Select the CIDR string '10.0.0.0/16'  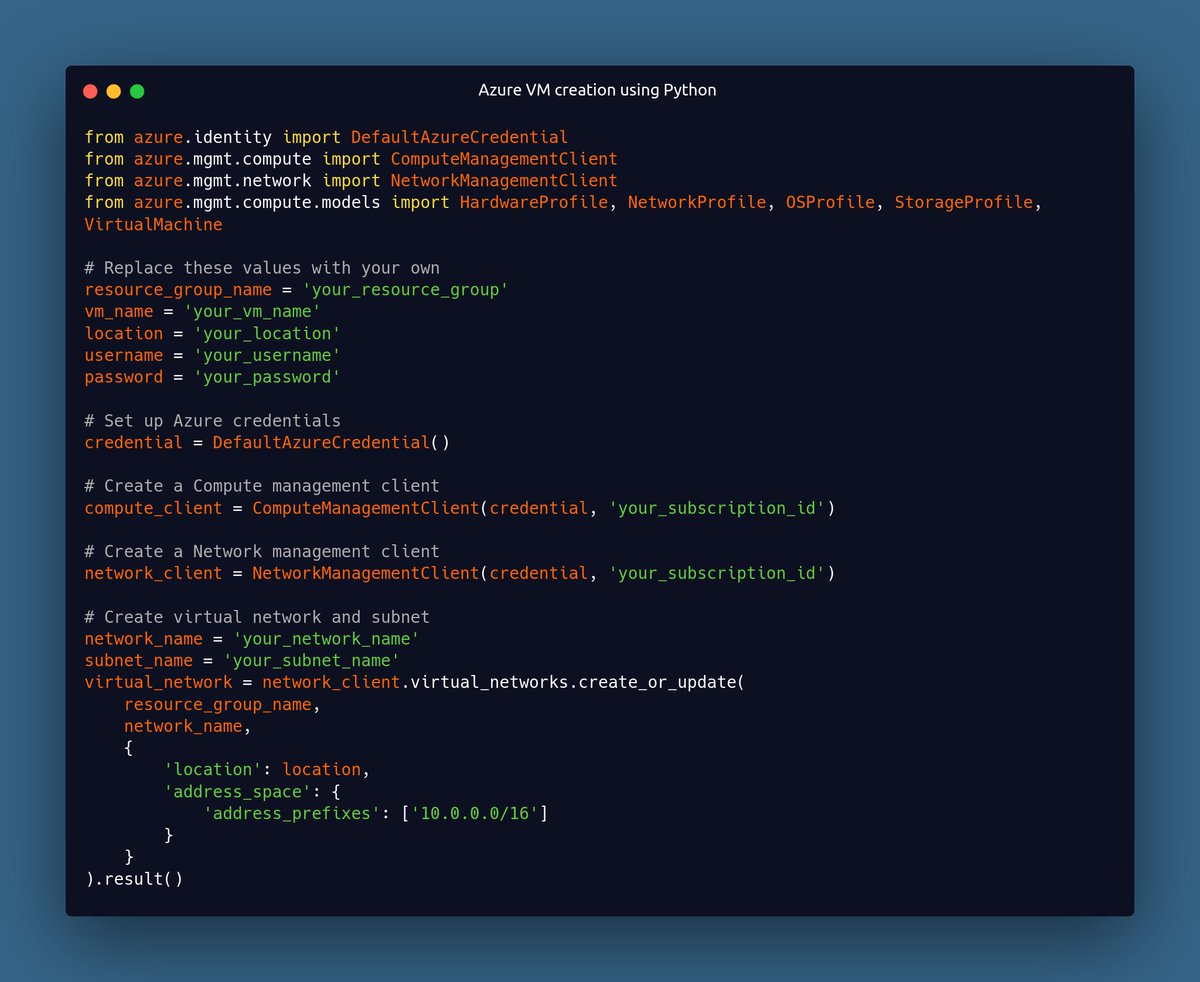pyautogui.click(x=474, y=814)
